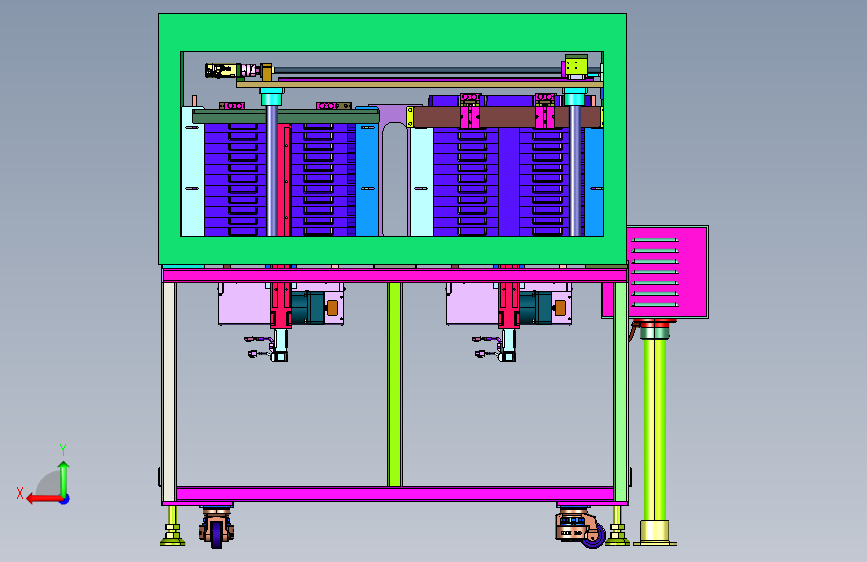The image size is (867, 562).
Task: Select the right vertical guide shaft
Action: (x=575, y=170)
